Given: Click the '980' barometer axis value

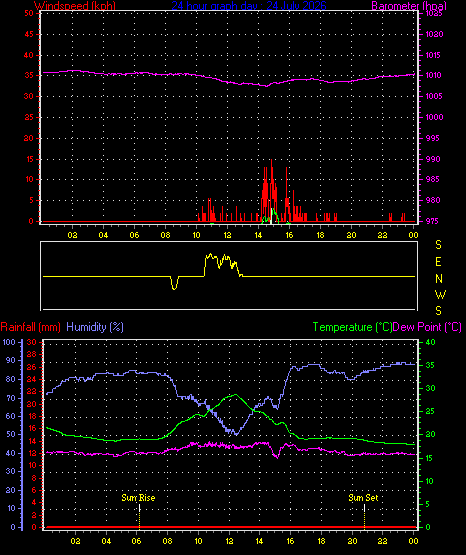Looking at the screenshot, I should (x=433, y=200).
